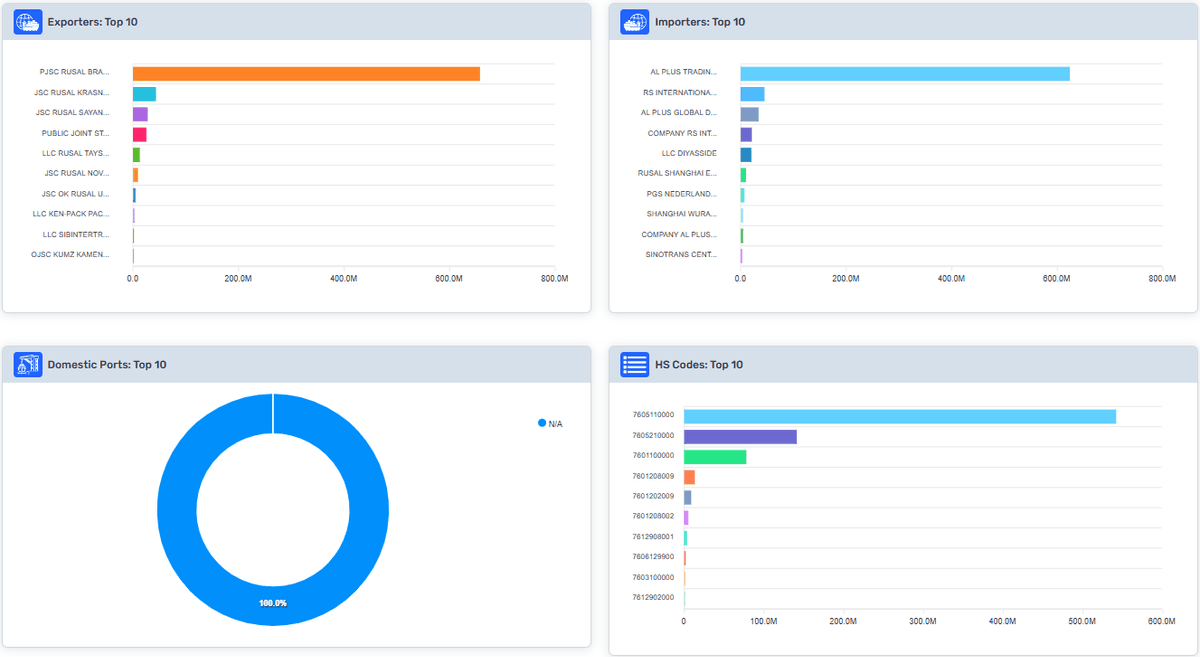Click the 7605110000 HS code bar

[x=899, y=416]
